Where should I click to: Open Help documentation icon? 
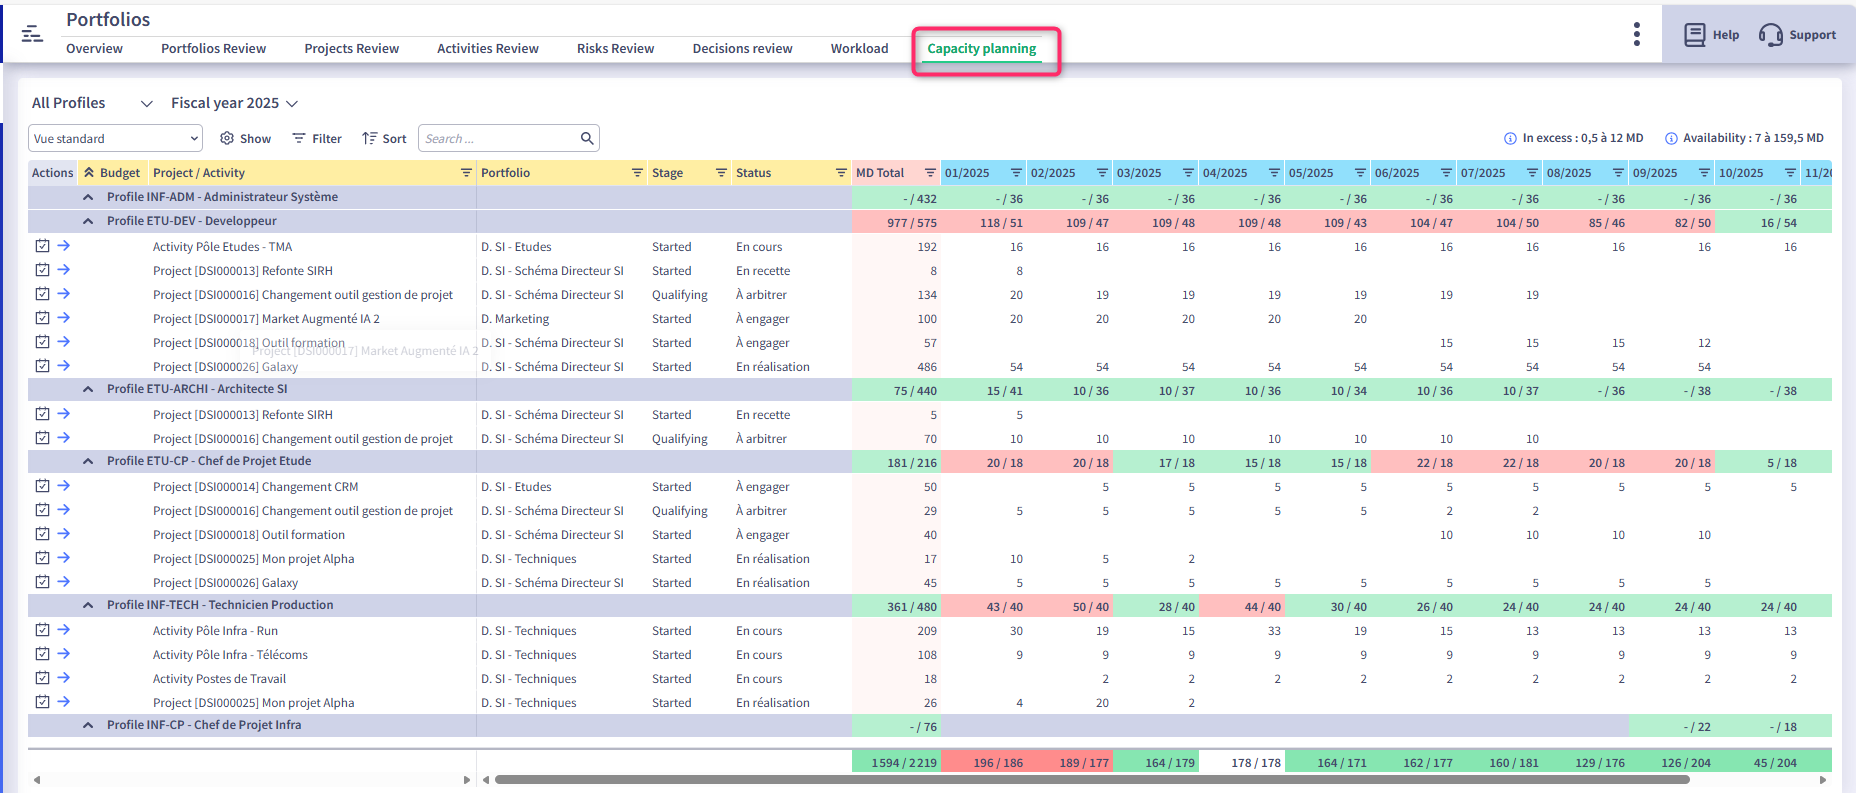pos(1695,35)
